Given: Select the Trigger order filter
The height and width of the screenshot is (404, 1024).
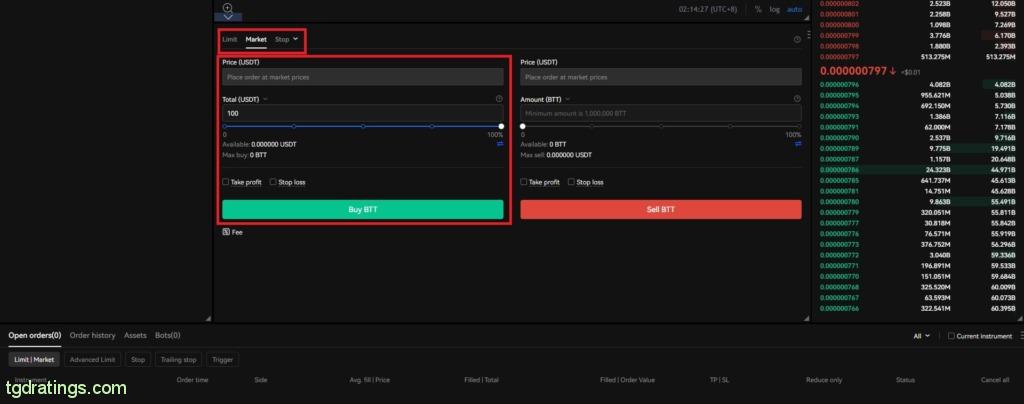Looking at the screenshot, I should coord(222,360).
